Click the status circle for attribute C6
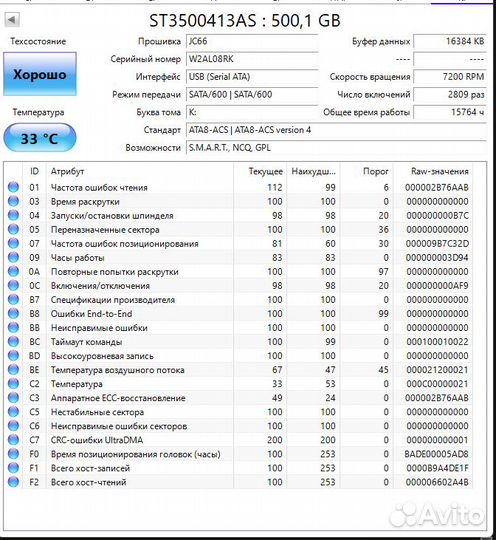This screenshot has height=540, width=496. (13, 426)
